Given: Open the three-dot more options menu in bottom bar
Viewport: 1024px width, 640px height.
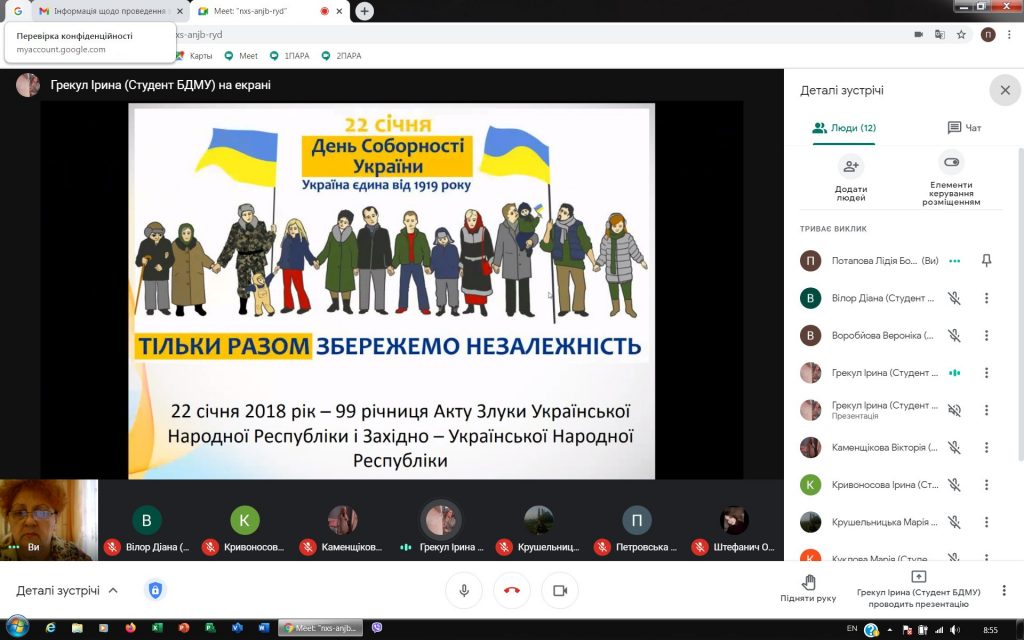Looking at the screenshot, I should coord(1004,590).
